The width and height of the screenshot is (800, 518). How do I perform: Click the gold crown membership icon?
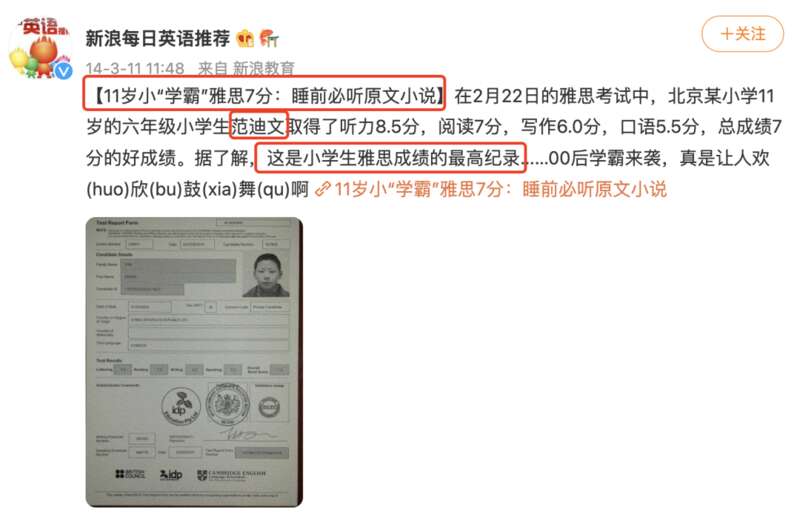[x=245, y=38]
